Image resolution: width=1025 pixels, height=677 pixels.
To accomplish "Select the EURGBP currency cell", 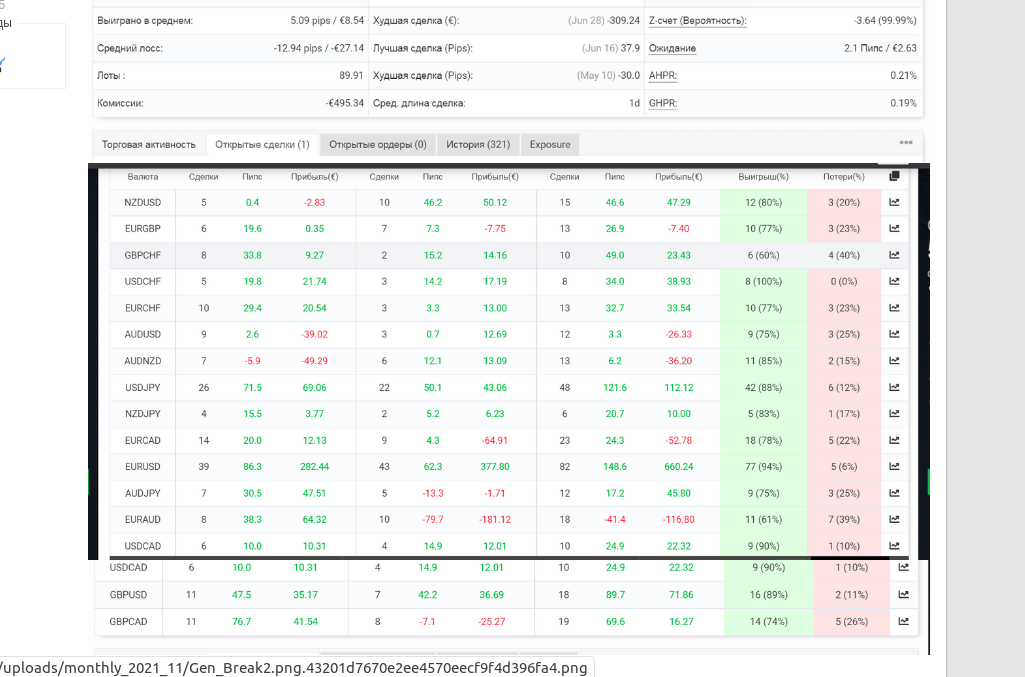I will (143, 229).
